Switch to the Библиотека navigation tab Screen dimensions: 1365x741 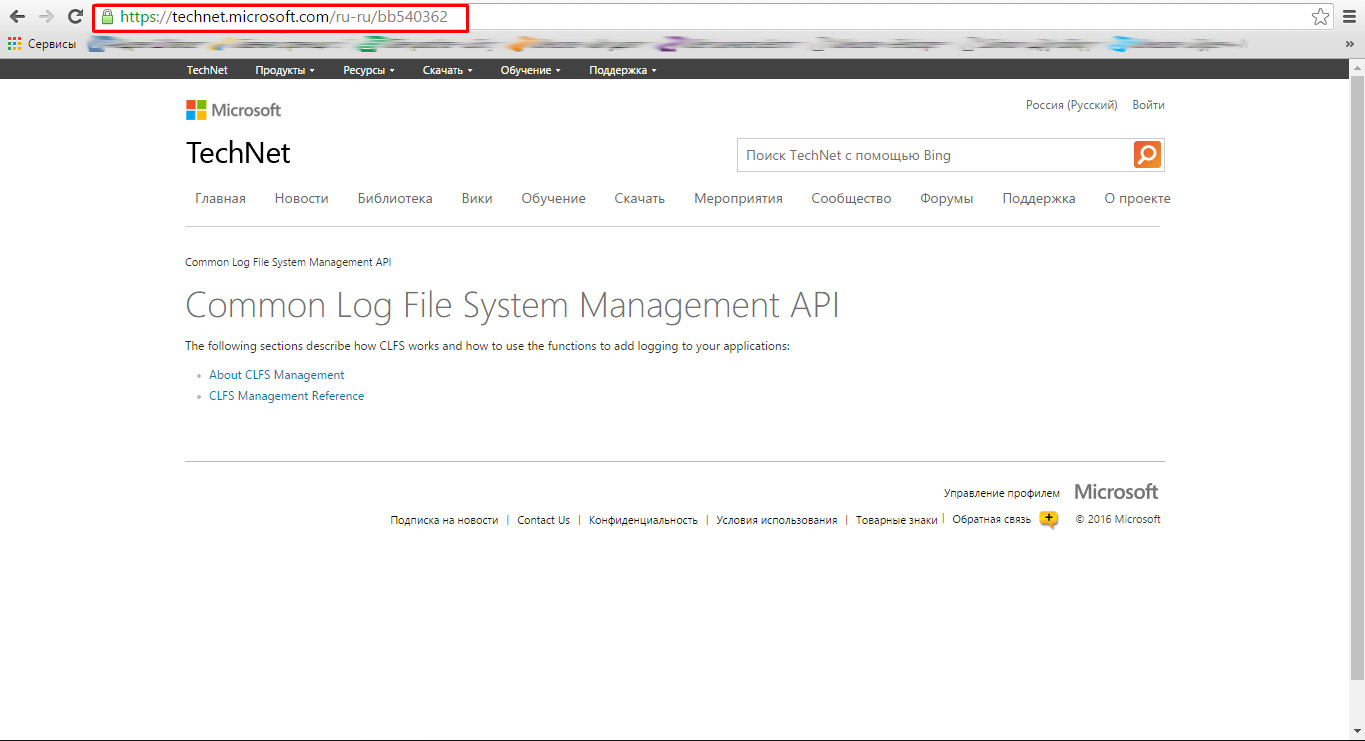395,199
